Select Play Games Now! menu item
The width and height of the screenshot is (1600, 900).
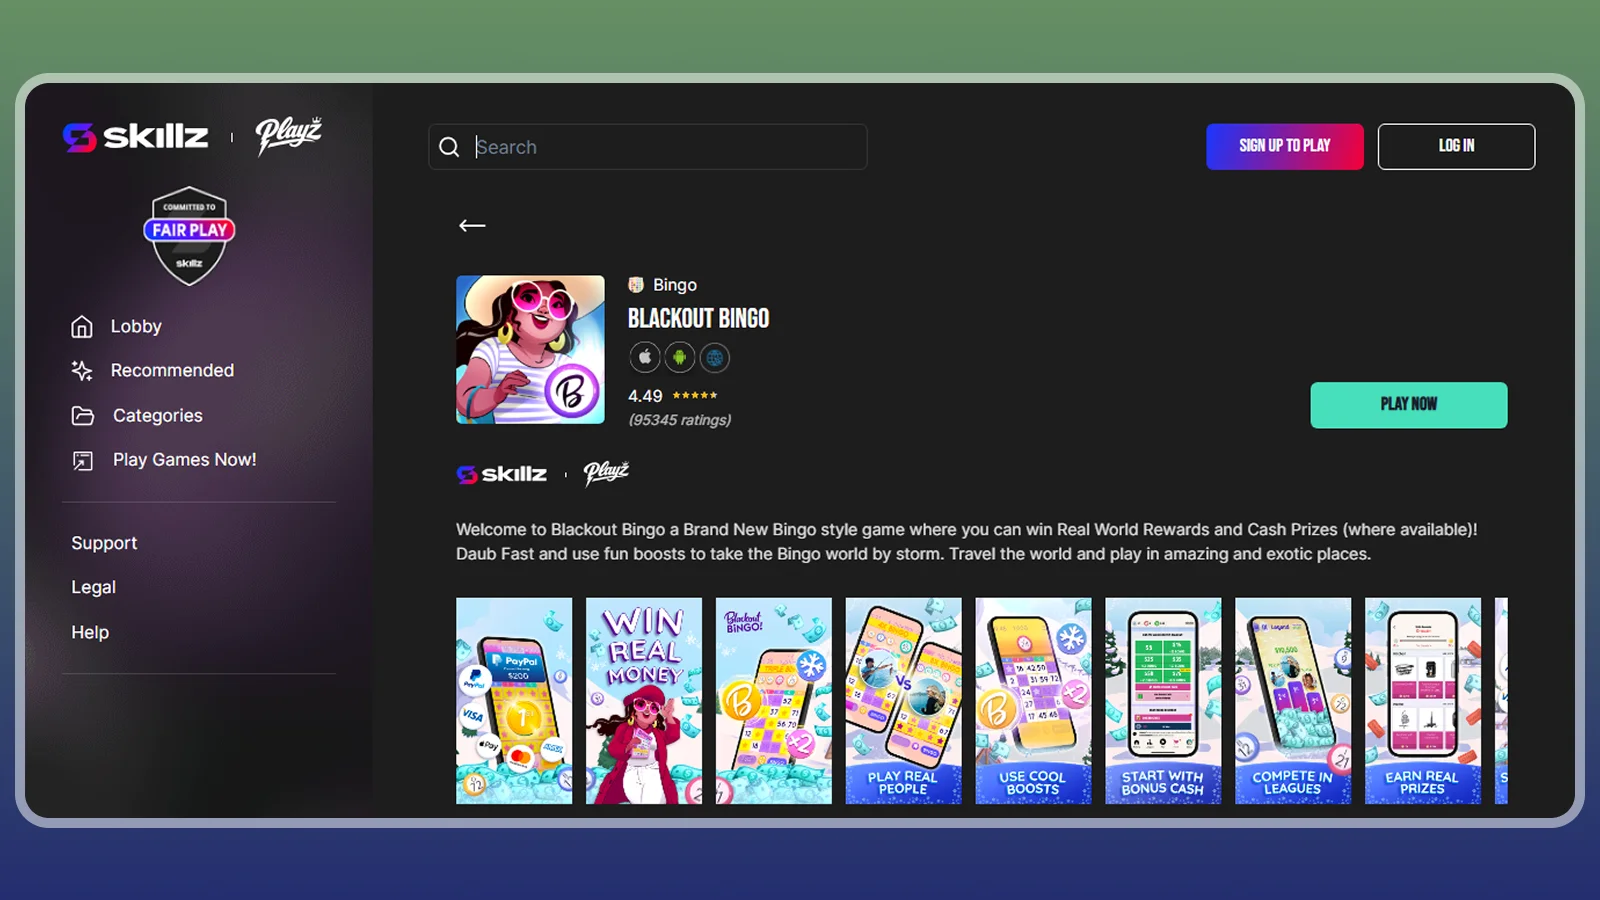[x=185, y=460]
